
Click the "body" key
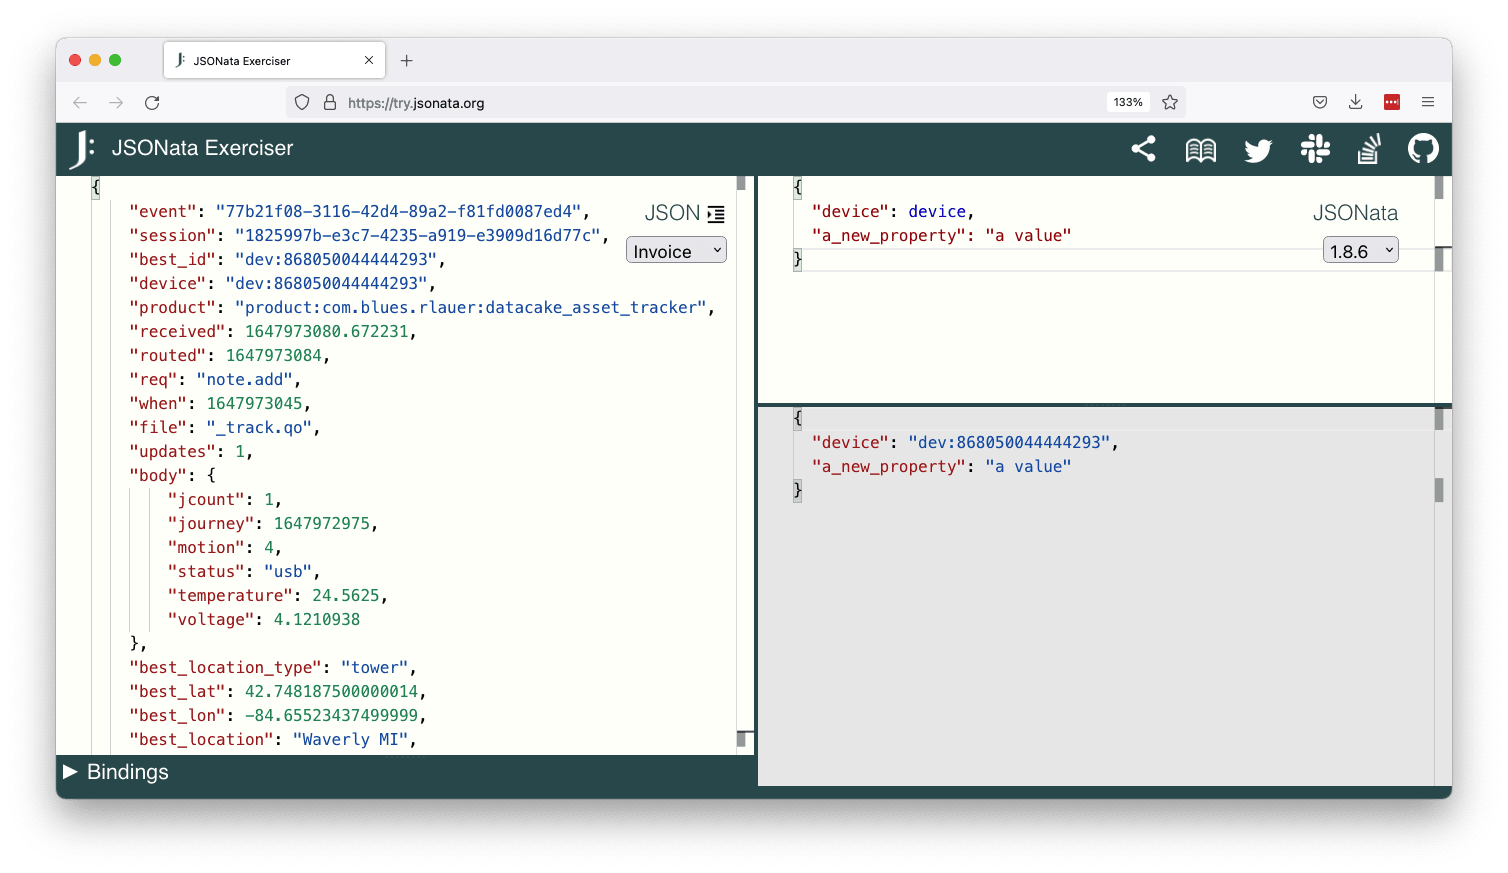coord(158,475)
